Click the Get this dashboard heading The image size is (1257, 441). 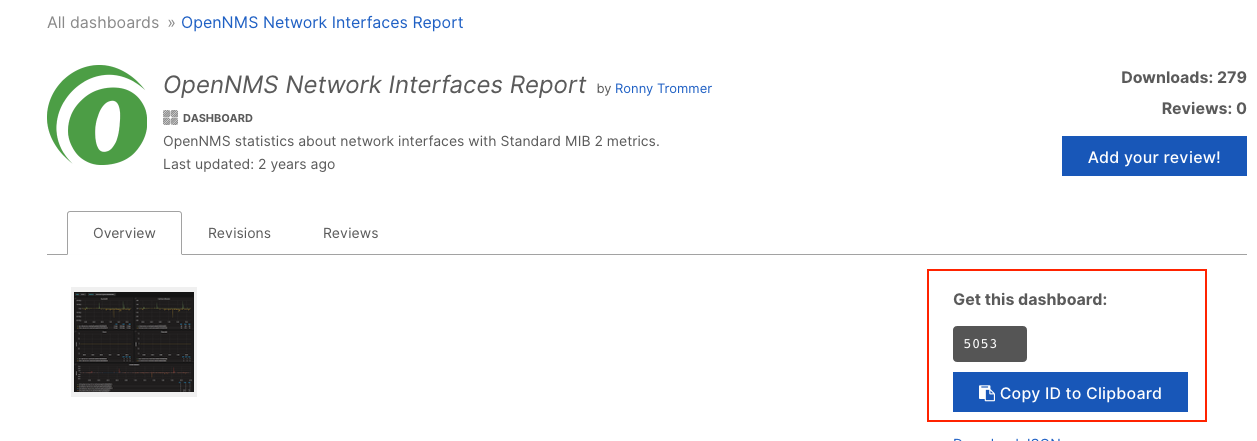(1030, 299)
